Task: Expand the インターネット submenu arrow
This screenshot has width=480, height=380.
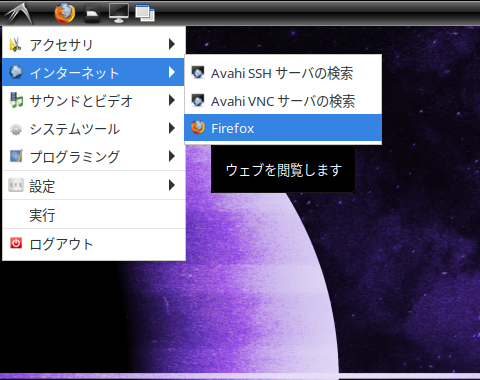Action: 172,72
